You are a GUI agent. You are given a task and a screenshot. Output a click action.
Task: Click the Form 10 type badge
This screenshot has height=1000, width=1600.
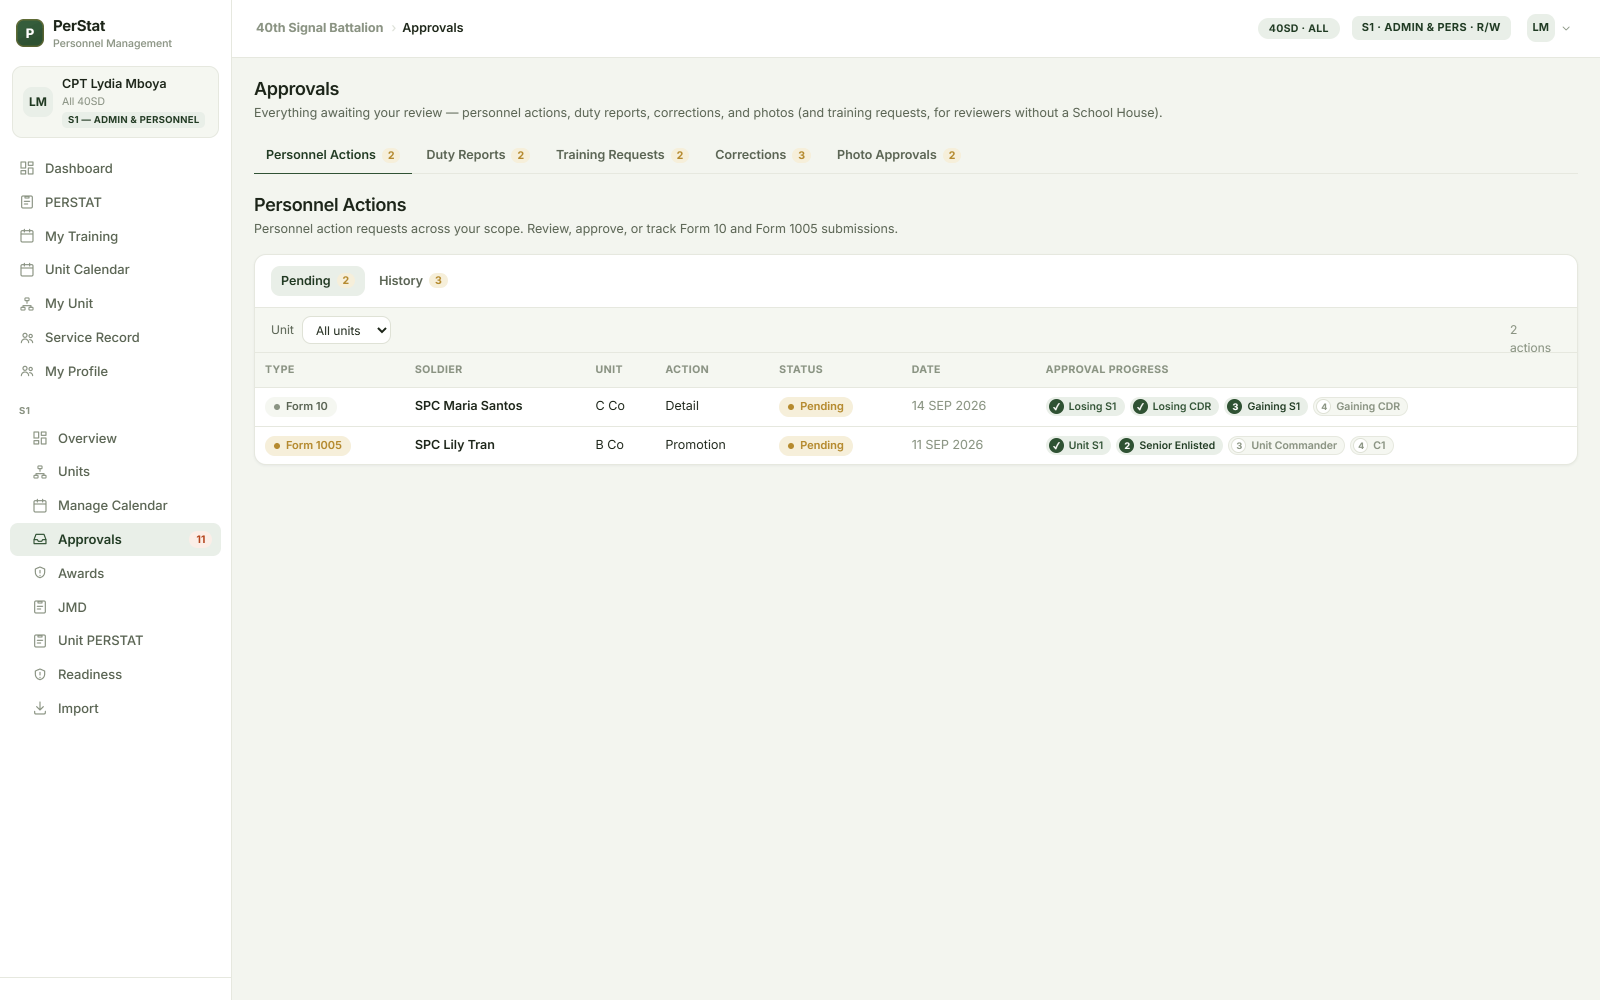301,406
